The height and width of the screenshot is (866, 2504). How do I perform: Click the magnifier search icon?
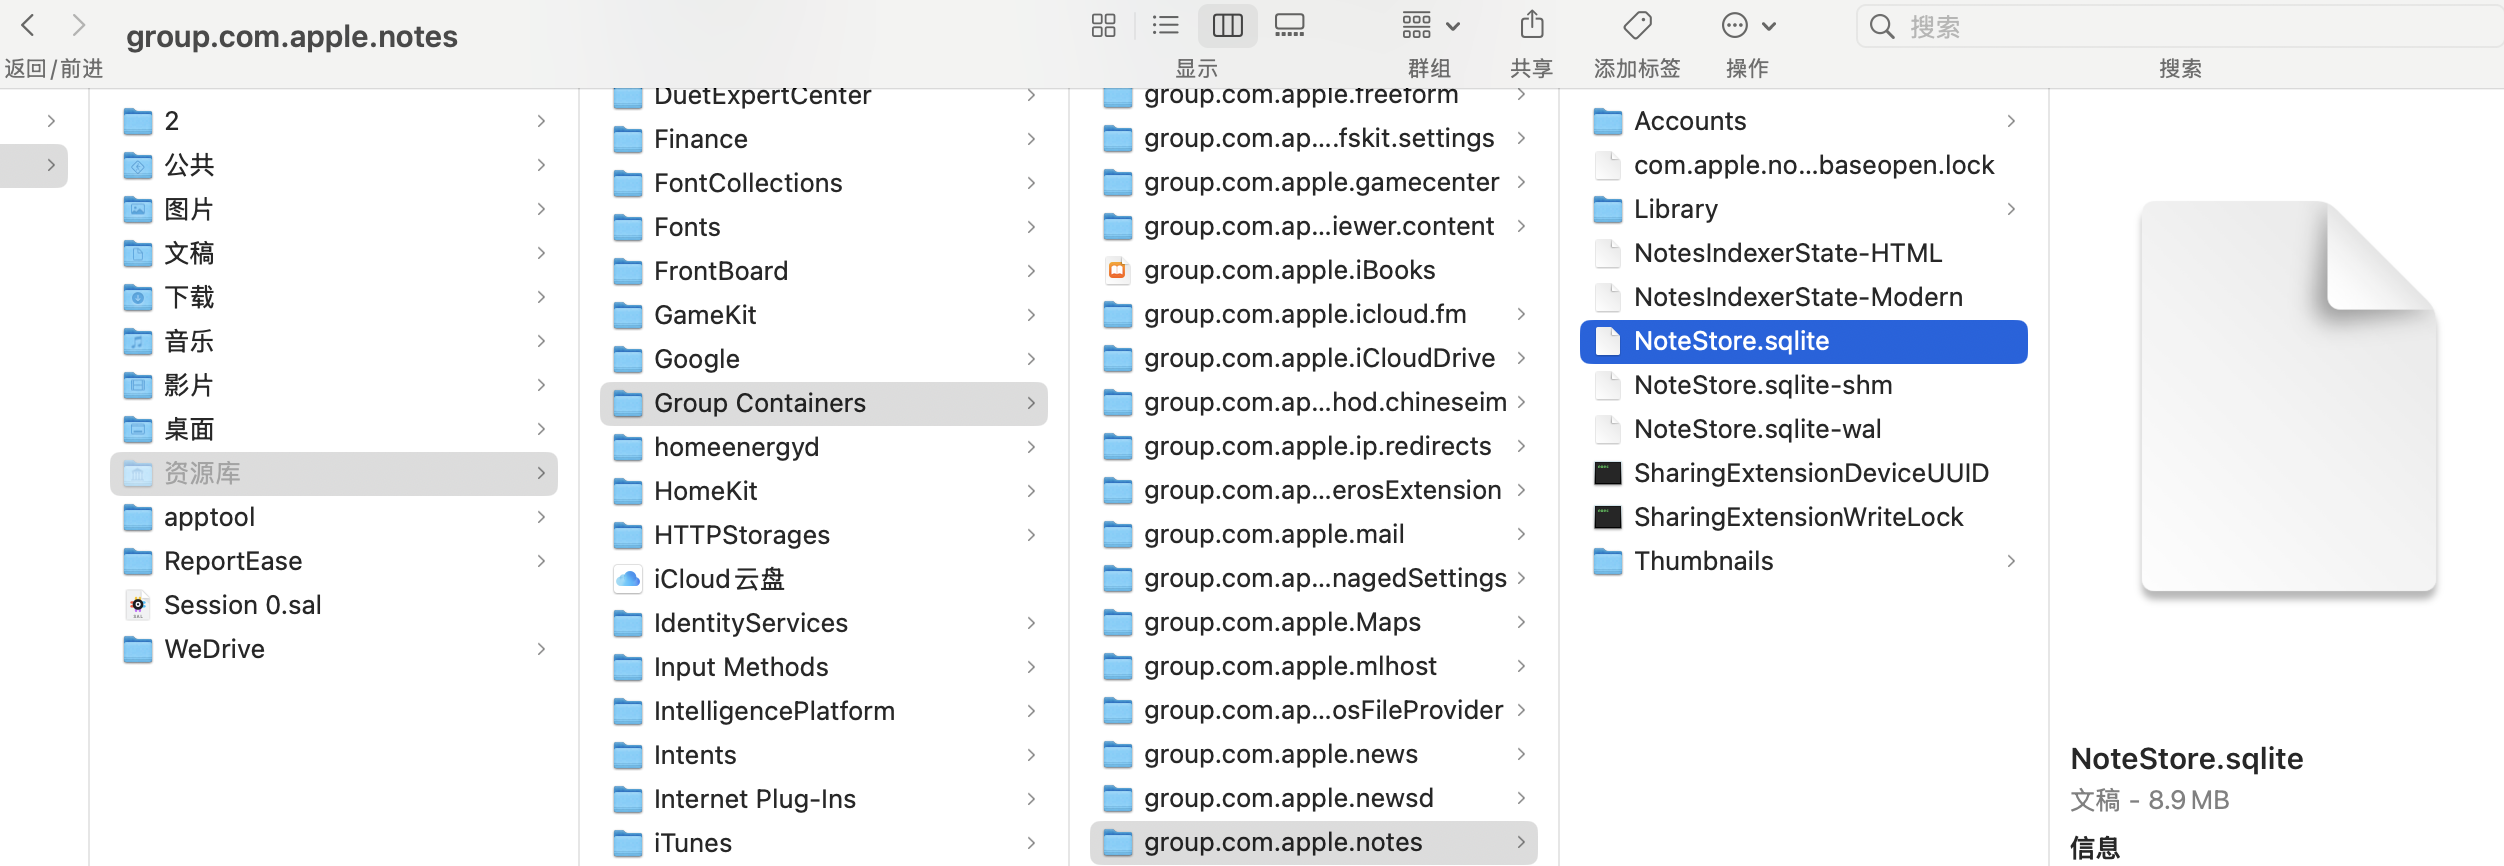point(1882,26)
